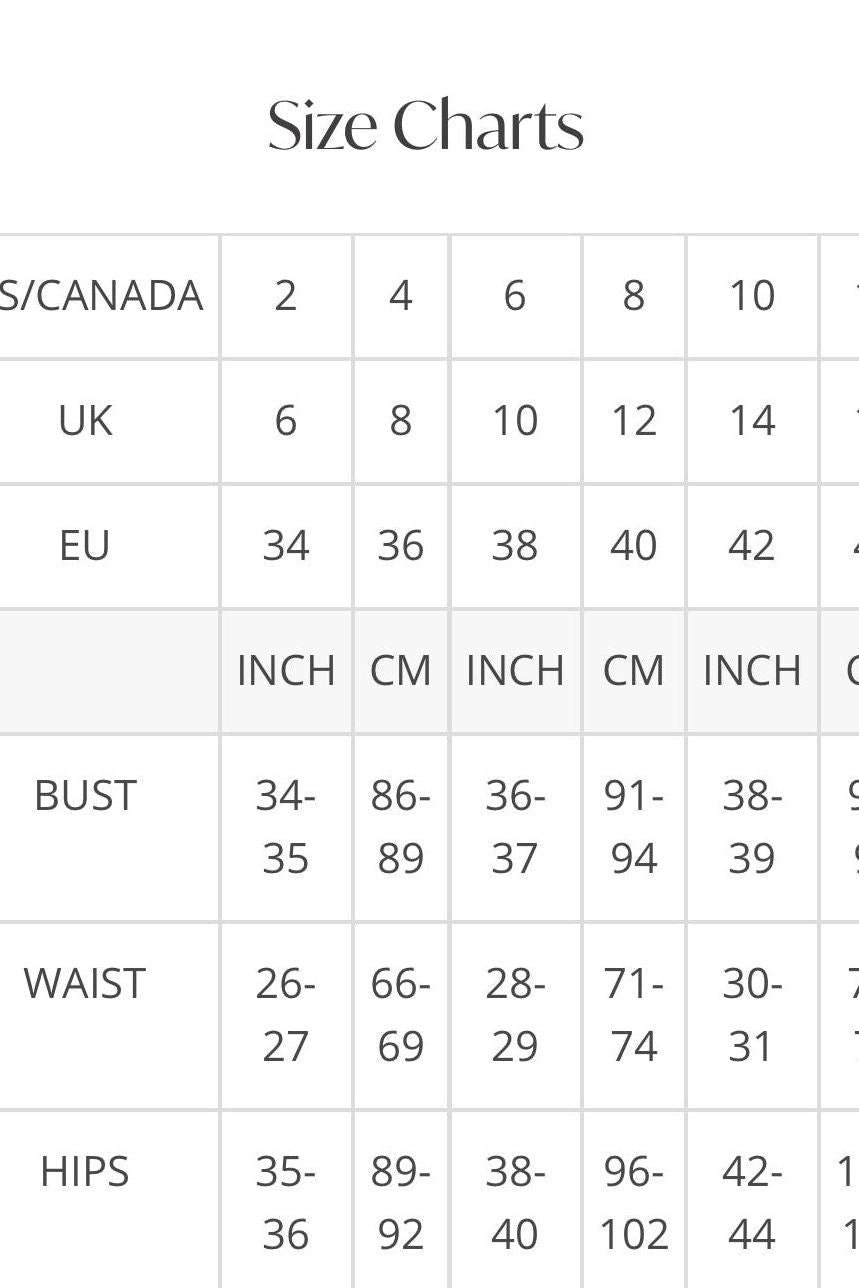Viewport: 859px width, 1288px height.
Task: Click the BUST row label
Action: click(x=85, y=797)
